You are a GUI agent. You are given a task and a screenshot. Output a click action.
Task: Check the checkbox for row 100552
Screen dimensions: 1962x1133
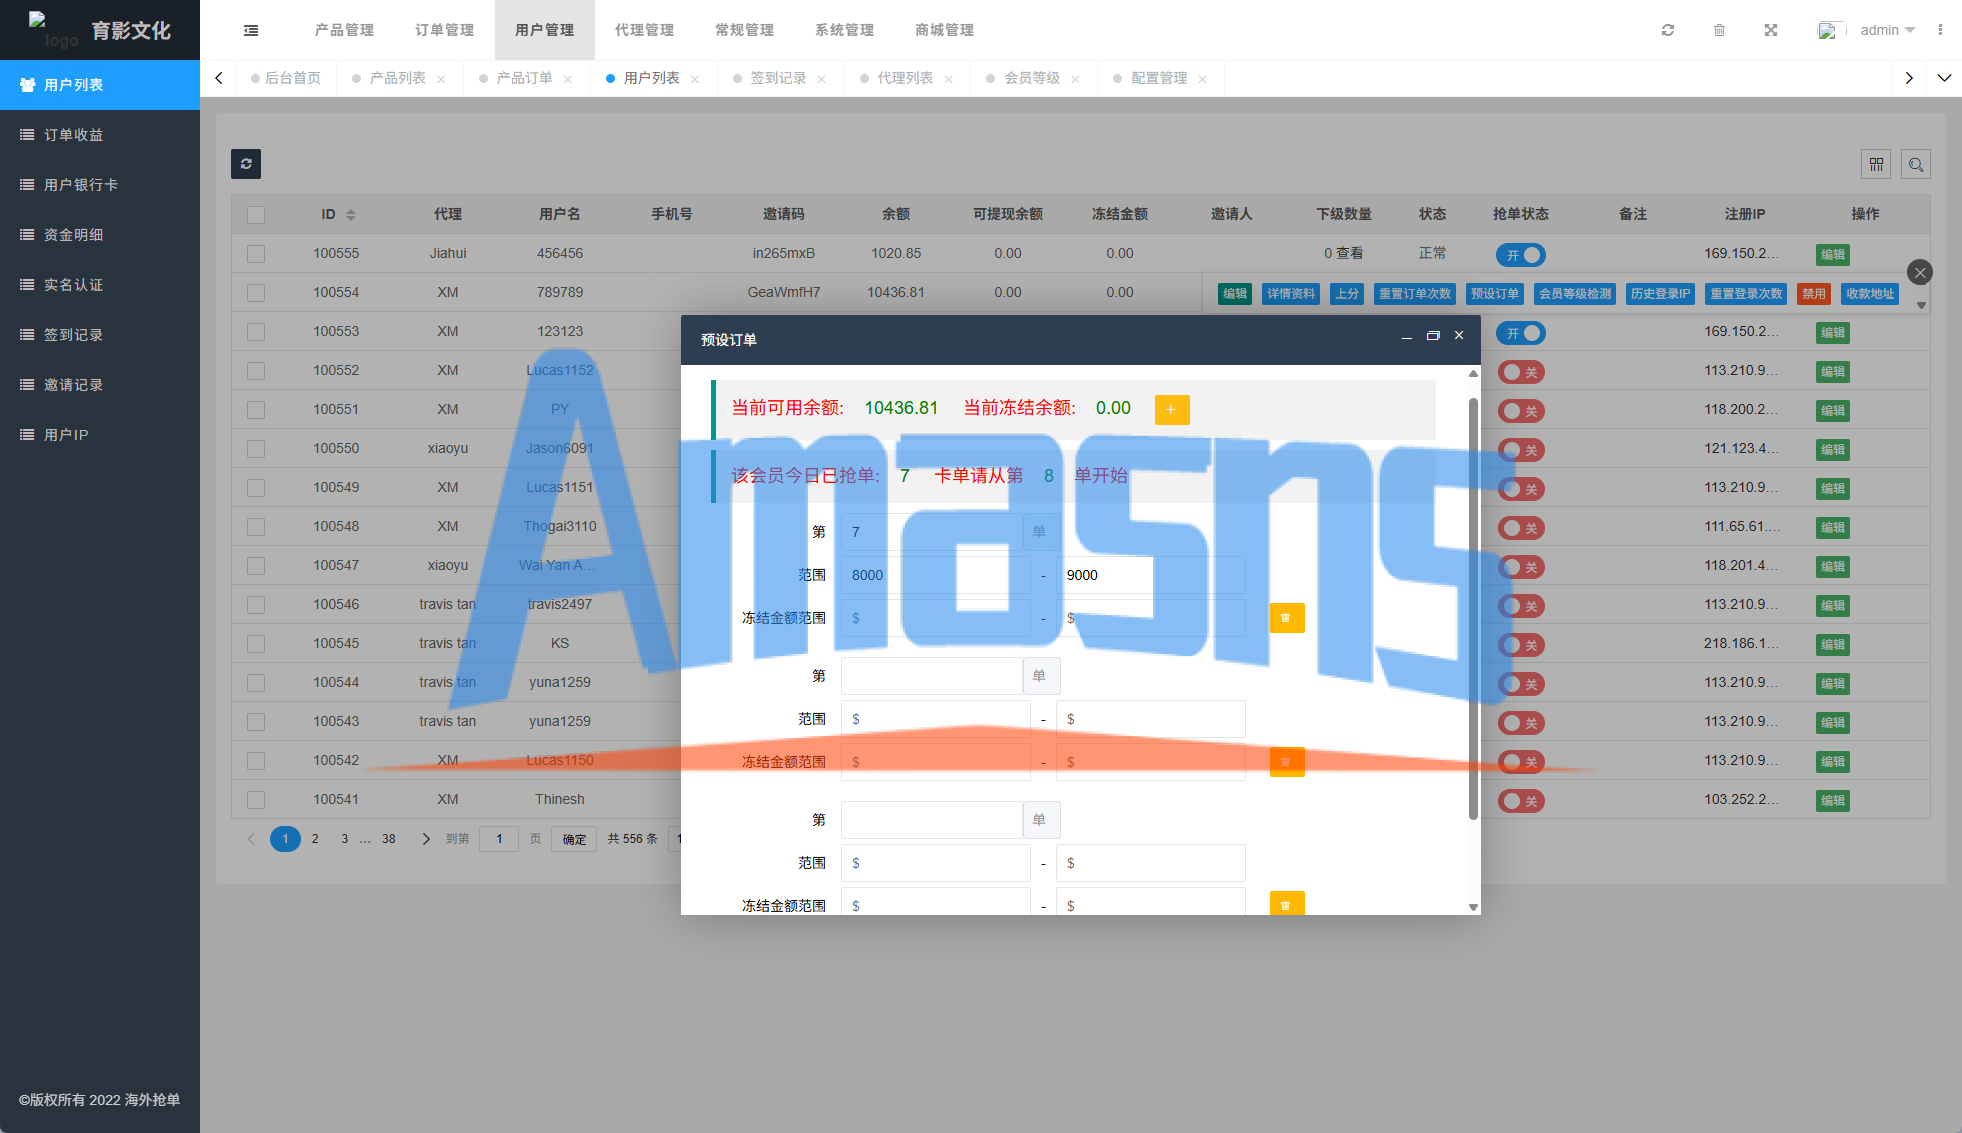[x=256, y=371]
